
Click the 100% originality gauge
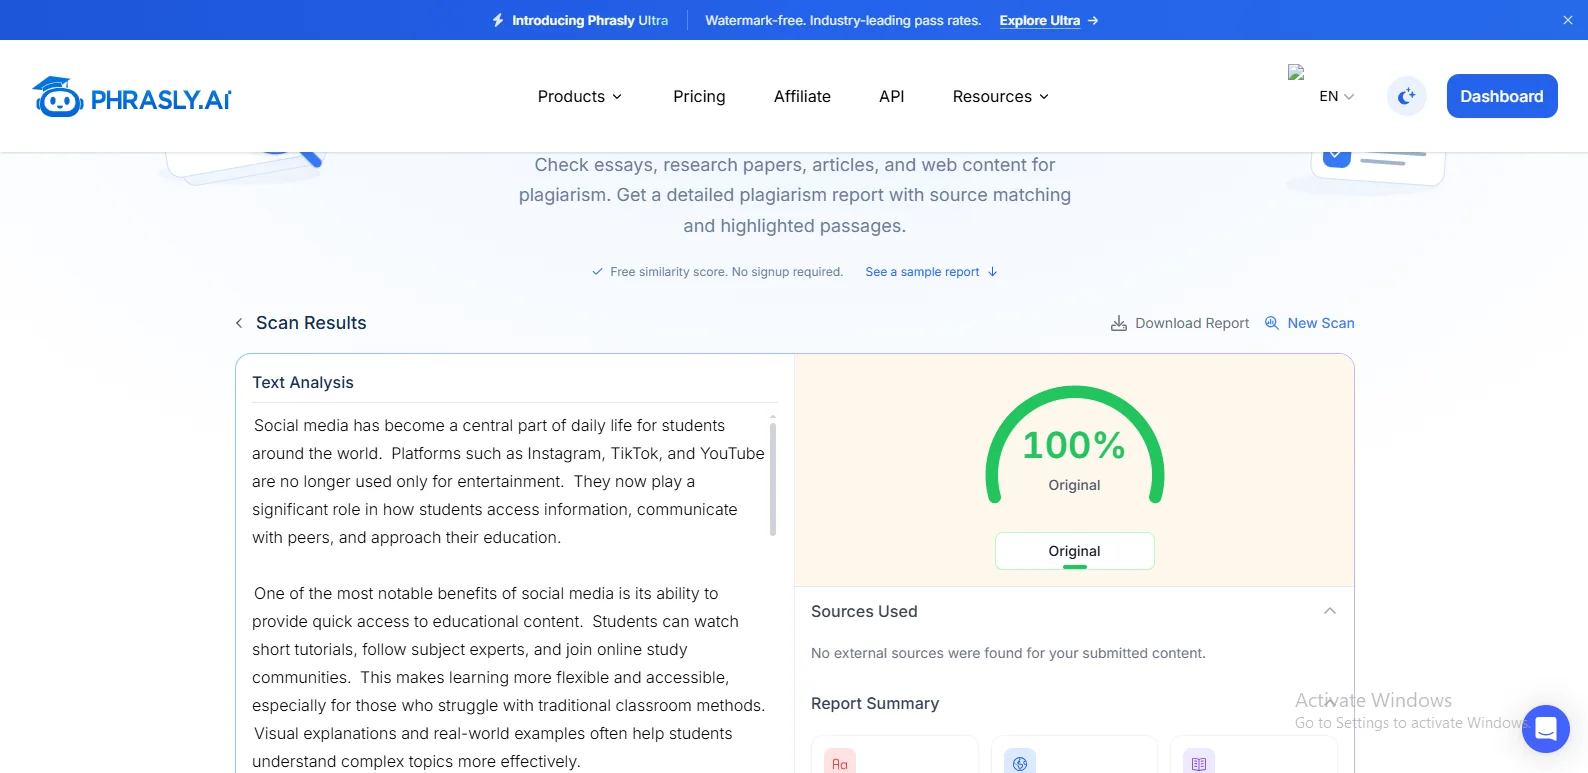click(1075, 445)
